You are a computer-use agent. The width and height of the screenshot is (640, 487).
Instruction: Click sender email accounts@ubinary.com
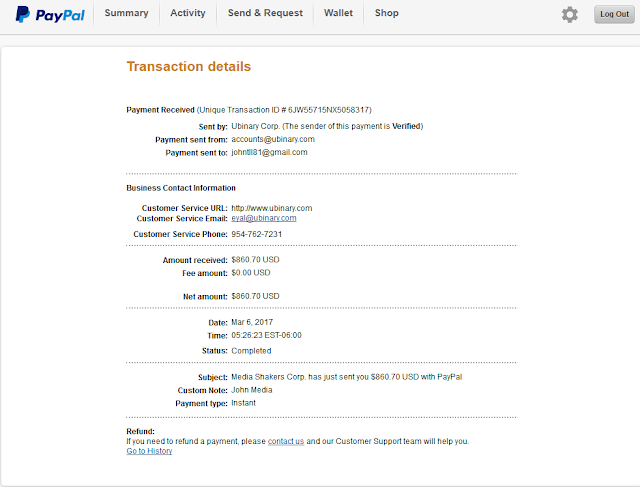(273, 139)
